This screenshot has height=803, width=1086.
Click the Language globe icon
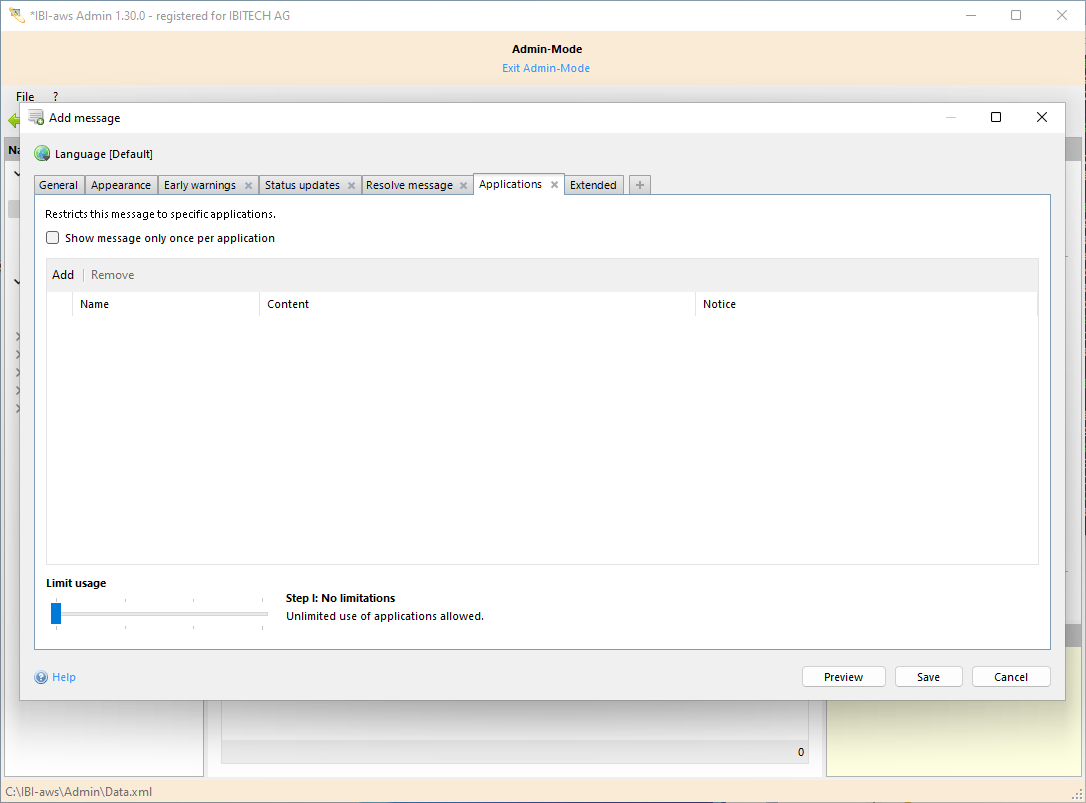click(42, 154)
